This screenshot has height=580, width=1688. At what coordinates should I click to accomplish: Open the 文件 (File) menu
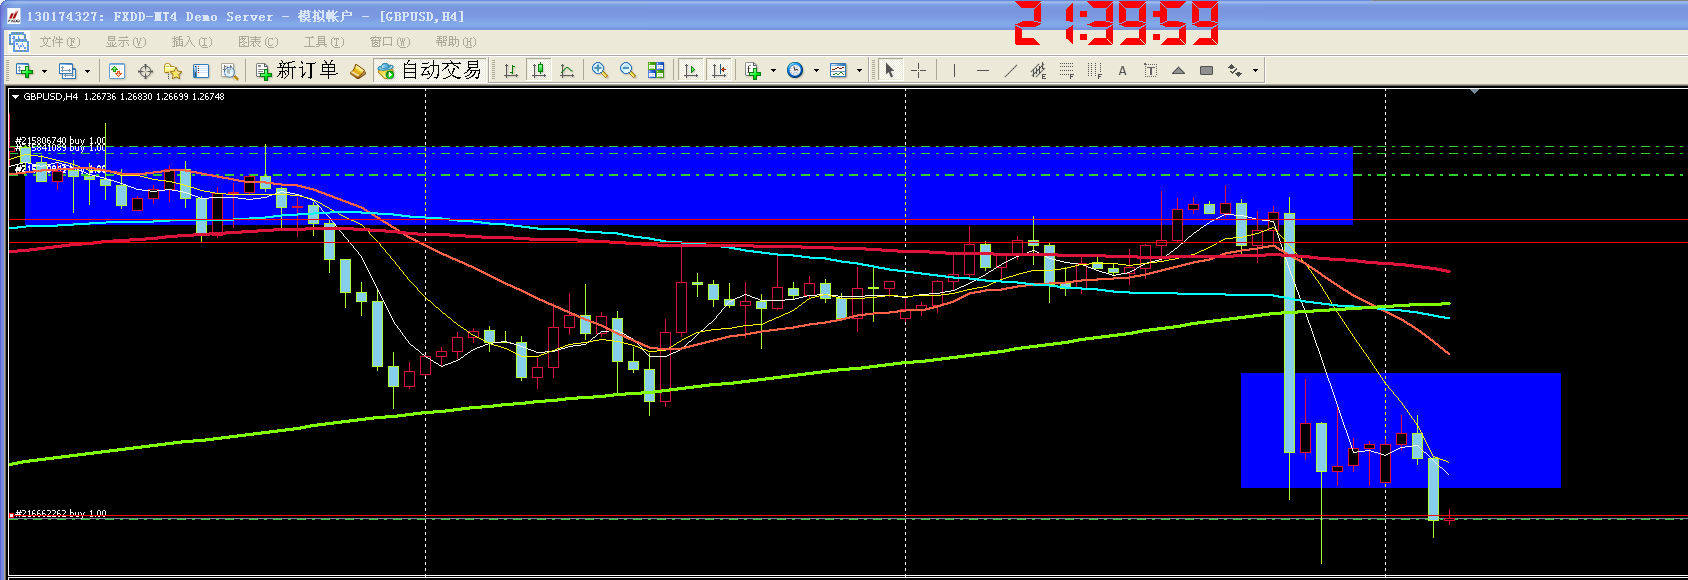[x=59, y=42]
